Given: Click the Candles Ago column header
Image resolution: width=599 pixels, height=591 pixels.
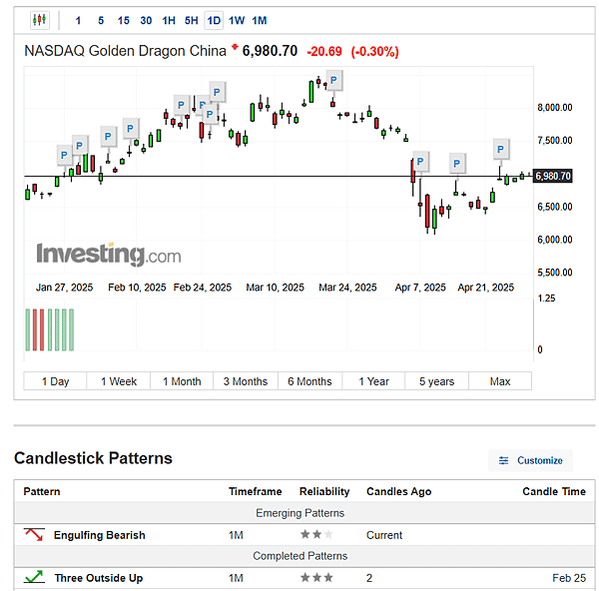Looking at the screenshot, I should [x=399, y=491].
